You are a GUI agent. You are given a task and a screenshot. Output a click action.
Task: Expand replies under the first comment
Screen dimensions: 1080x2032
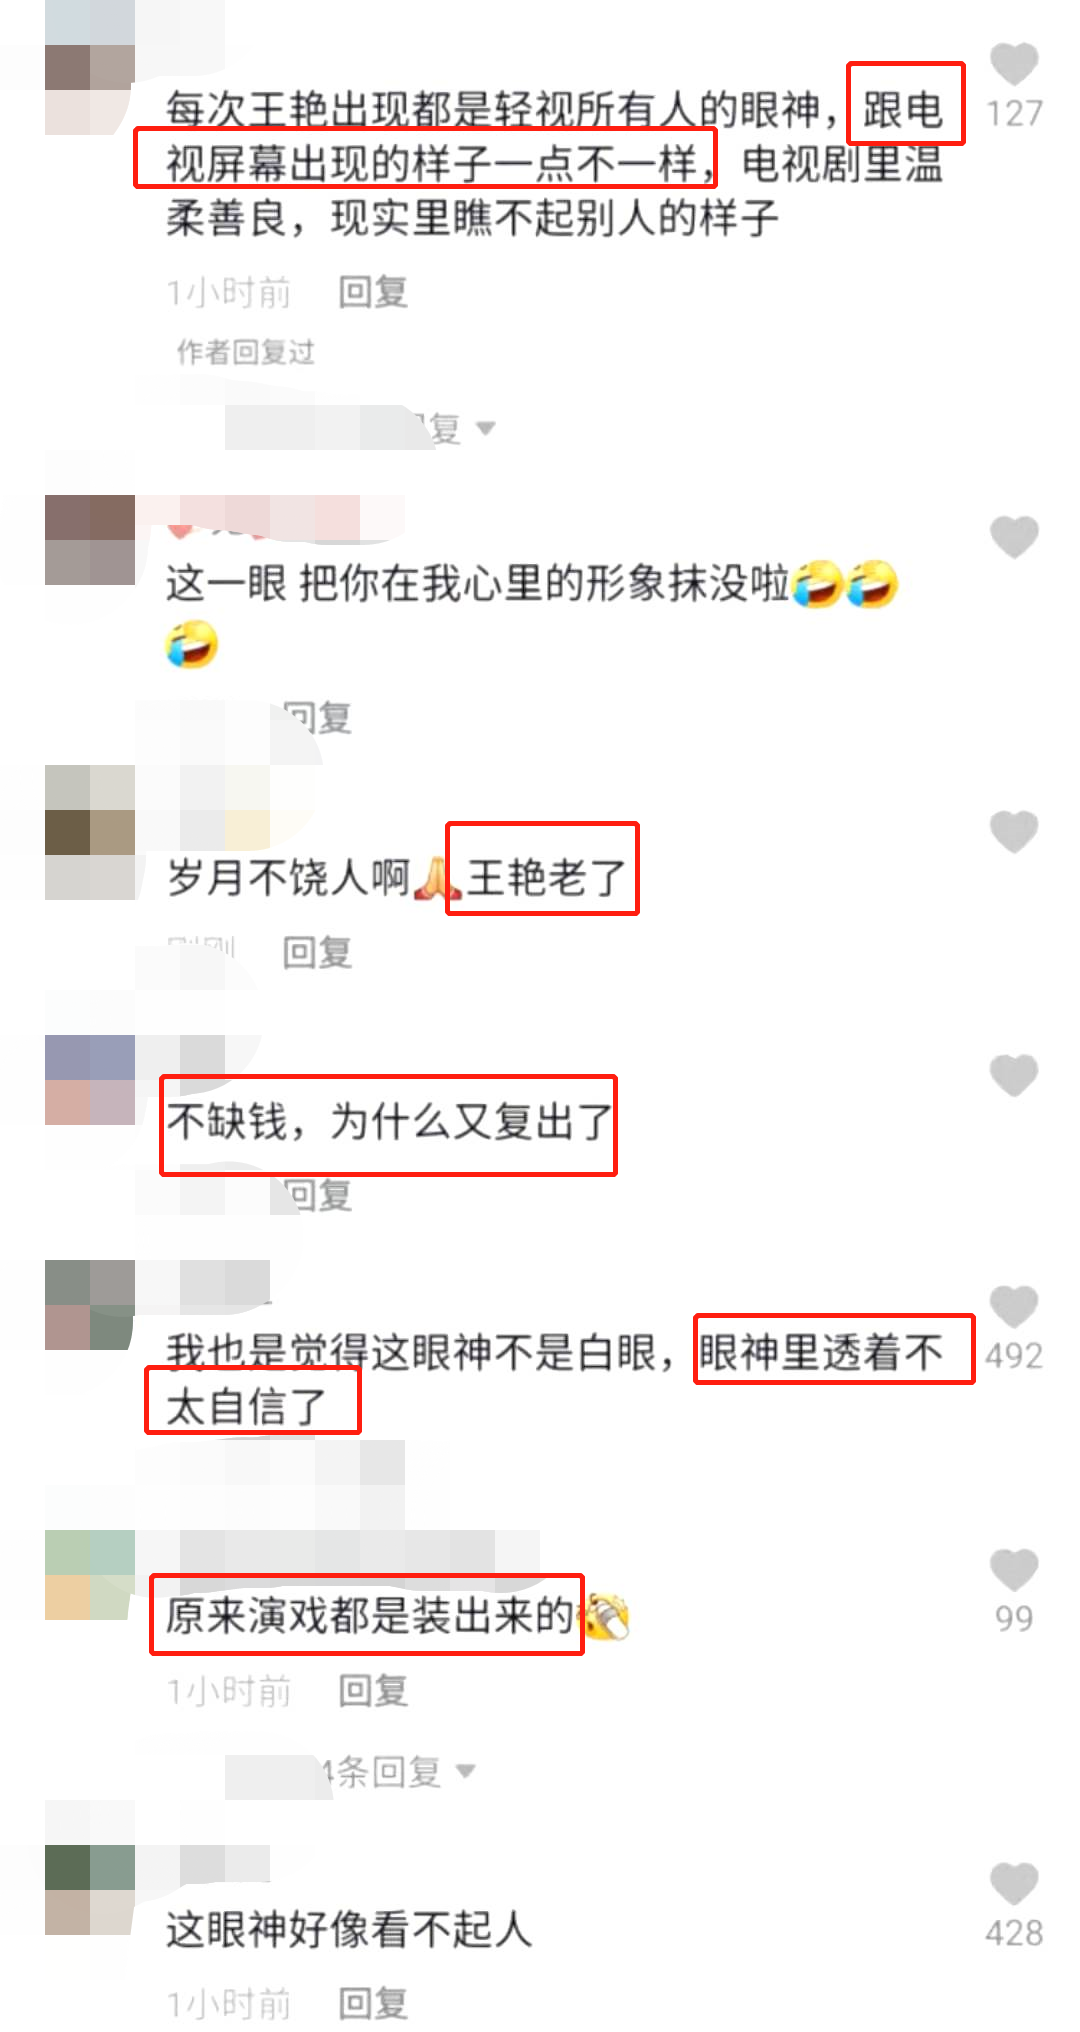(360, 428)
